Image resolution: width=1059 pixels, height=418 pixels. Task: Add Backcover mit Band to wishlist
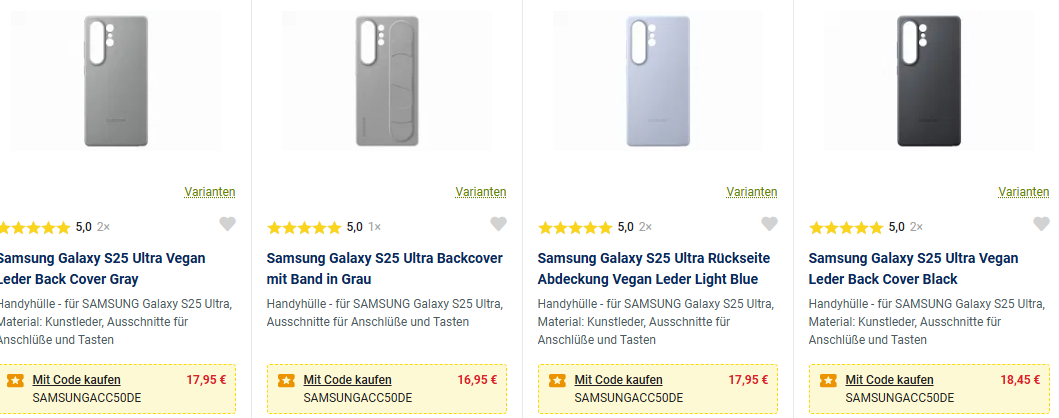click(498, 225)
